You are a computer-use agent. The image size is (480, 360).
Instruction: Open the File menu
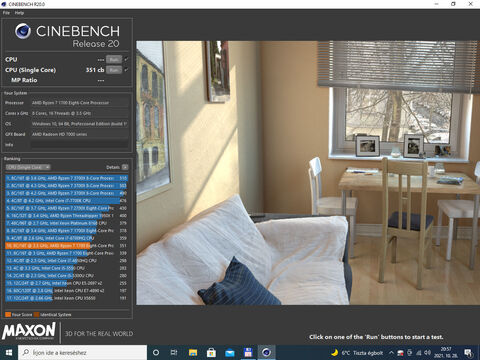(x=6, y=13)
